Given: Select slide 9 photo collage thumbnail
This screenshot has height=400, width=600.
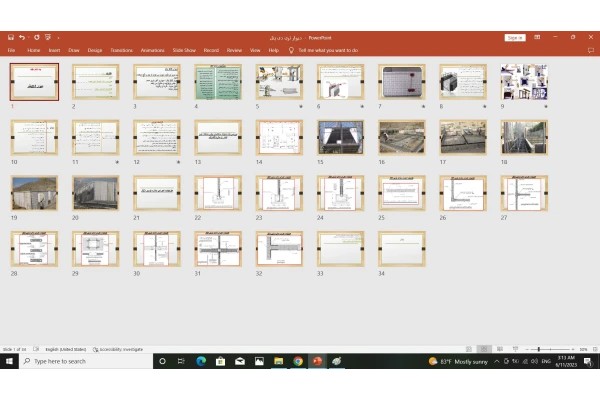Looking at the screenshot, I should pyautogui.click(x=524, y=82).
